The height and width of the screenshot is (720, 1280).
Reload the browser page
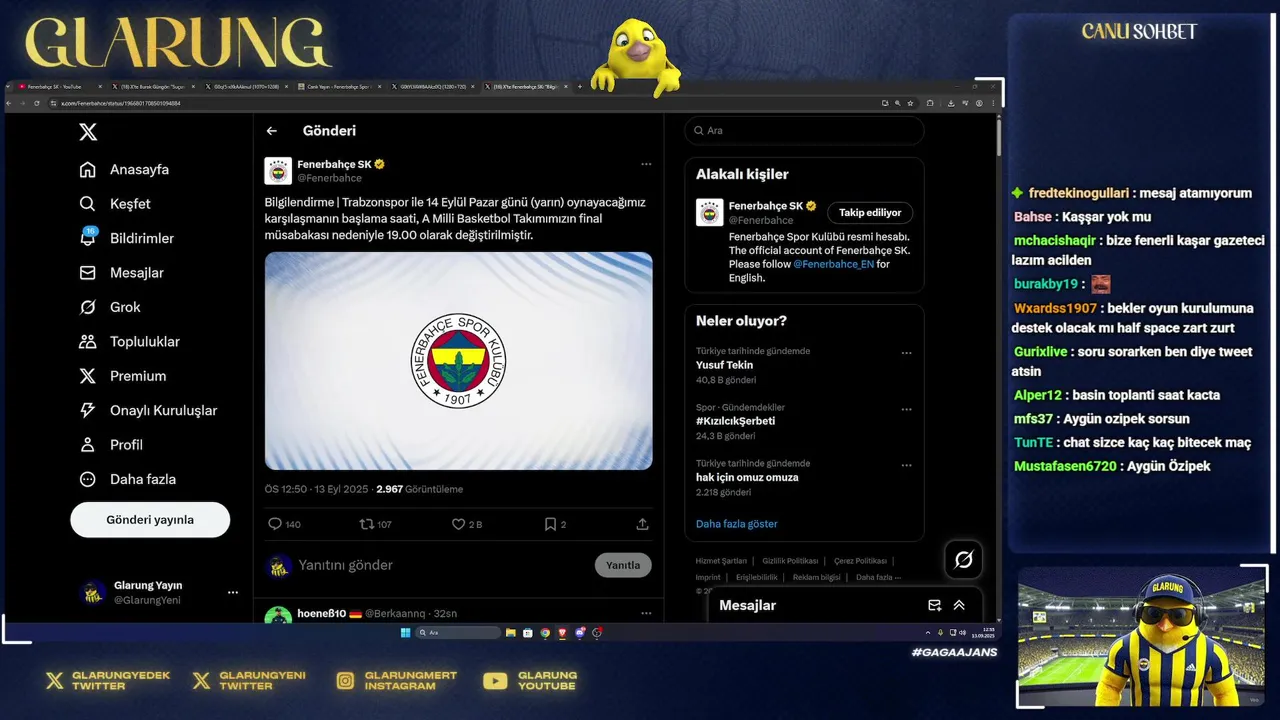click(37, 103)
